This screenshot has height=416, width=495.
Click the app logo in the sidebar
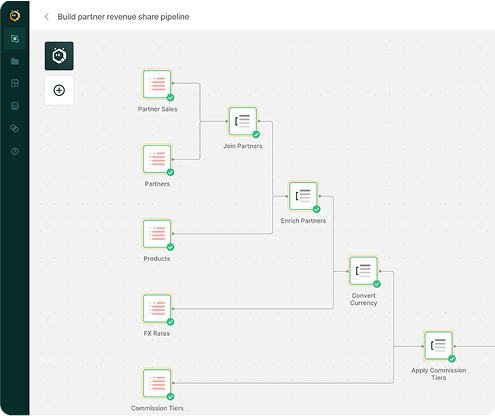(x=15, y=15)
